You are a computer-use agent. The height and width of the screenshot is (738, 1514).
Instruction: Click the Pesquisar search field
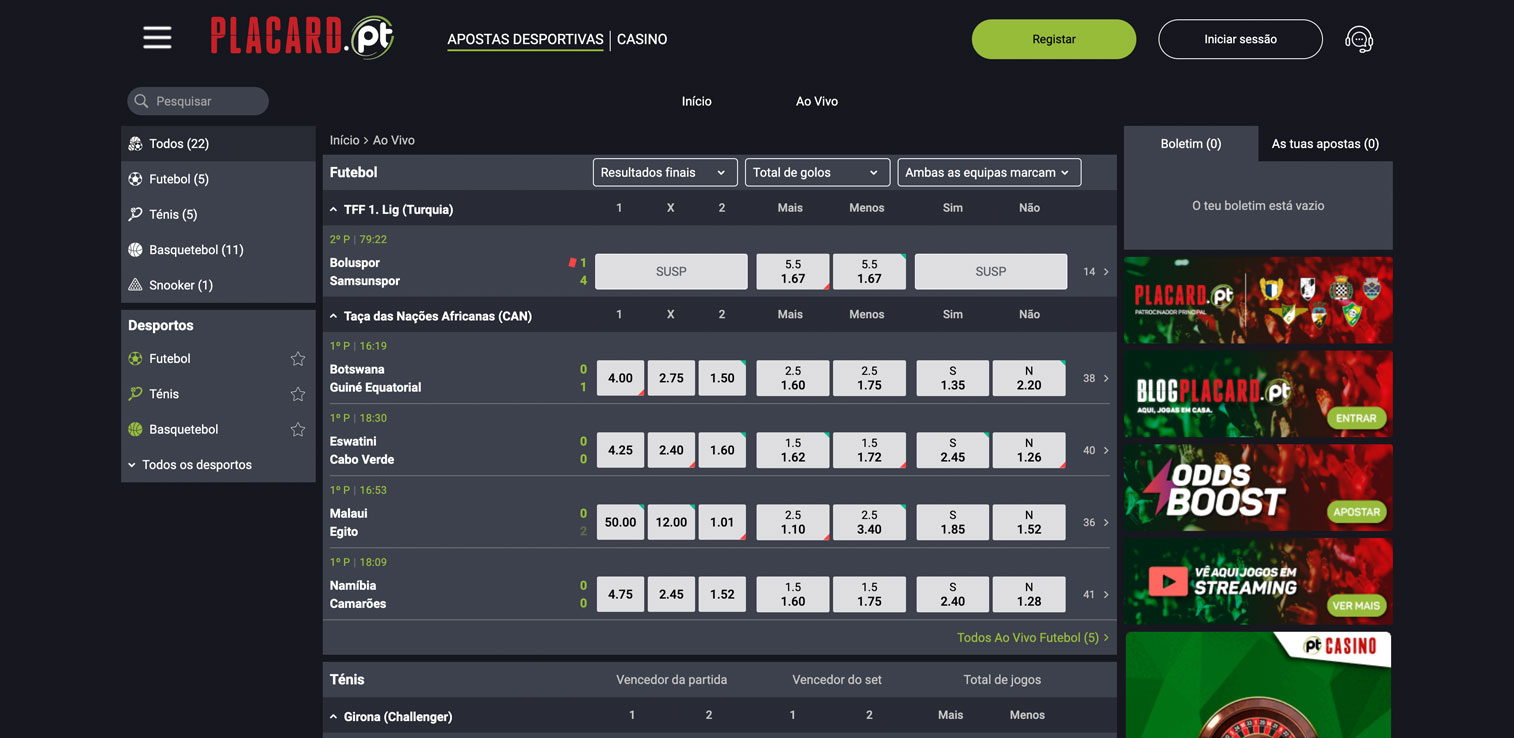pos(198,101)
